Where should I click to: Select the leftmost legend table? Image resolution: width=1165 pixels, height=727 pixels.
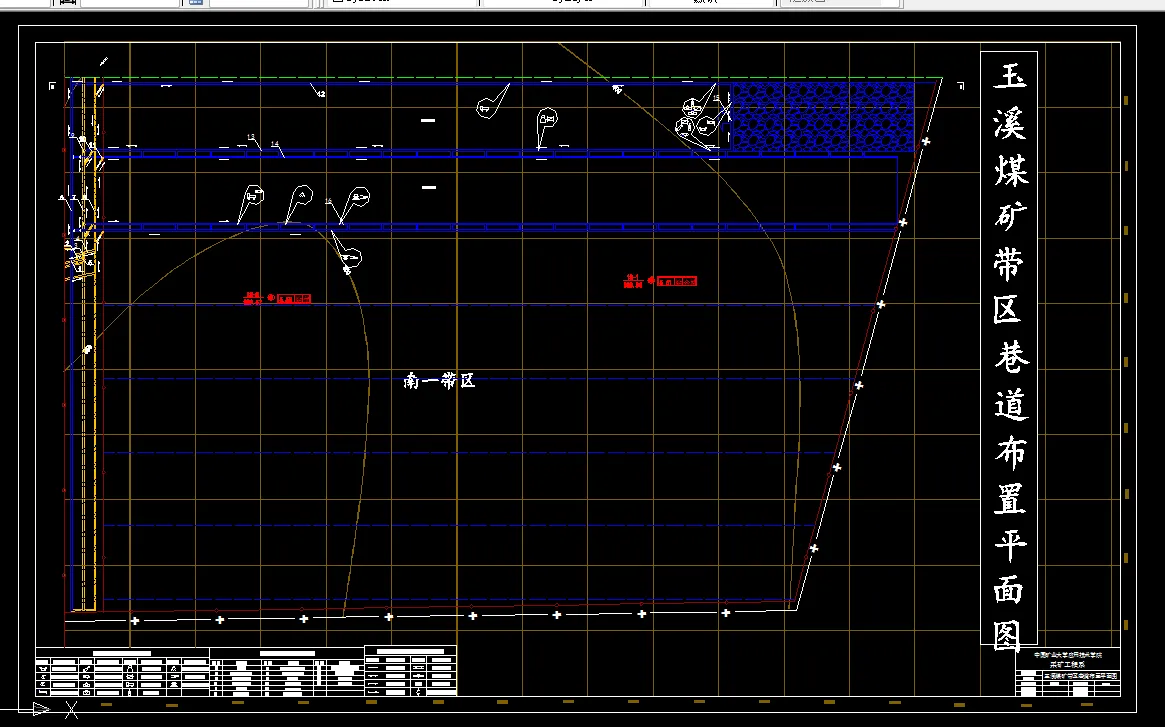click(x=123, y=672)
